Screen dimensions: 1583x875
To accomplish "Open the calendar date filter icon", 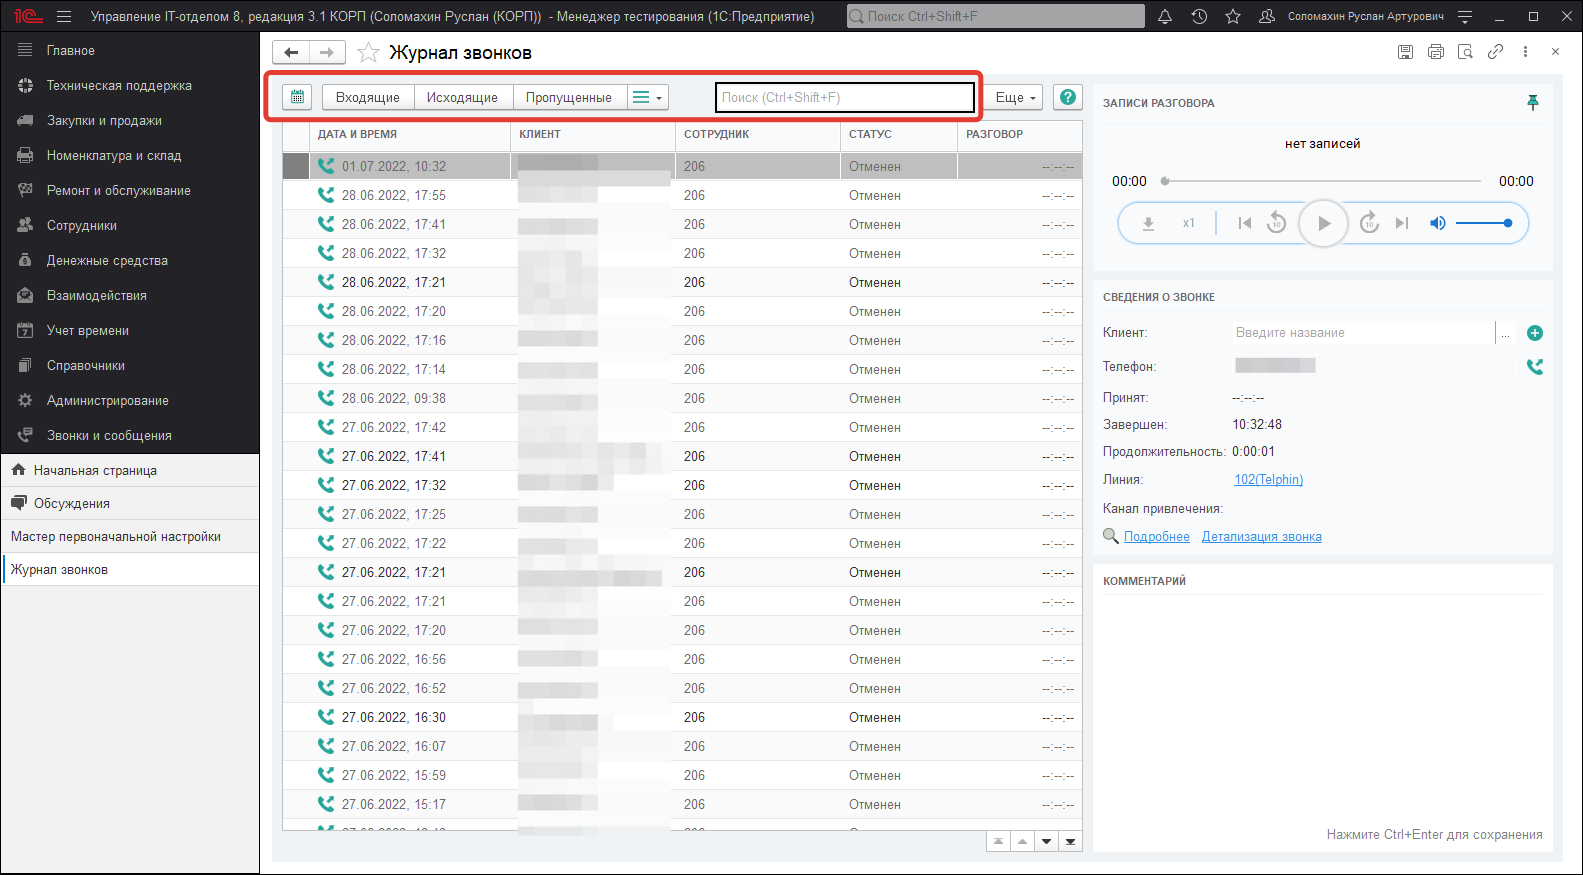I will pyautogui.click(x=297, y=97).
